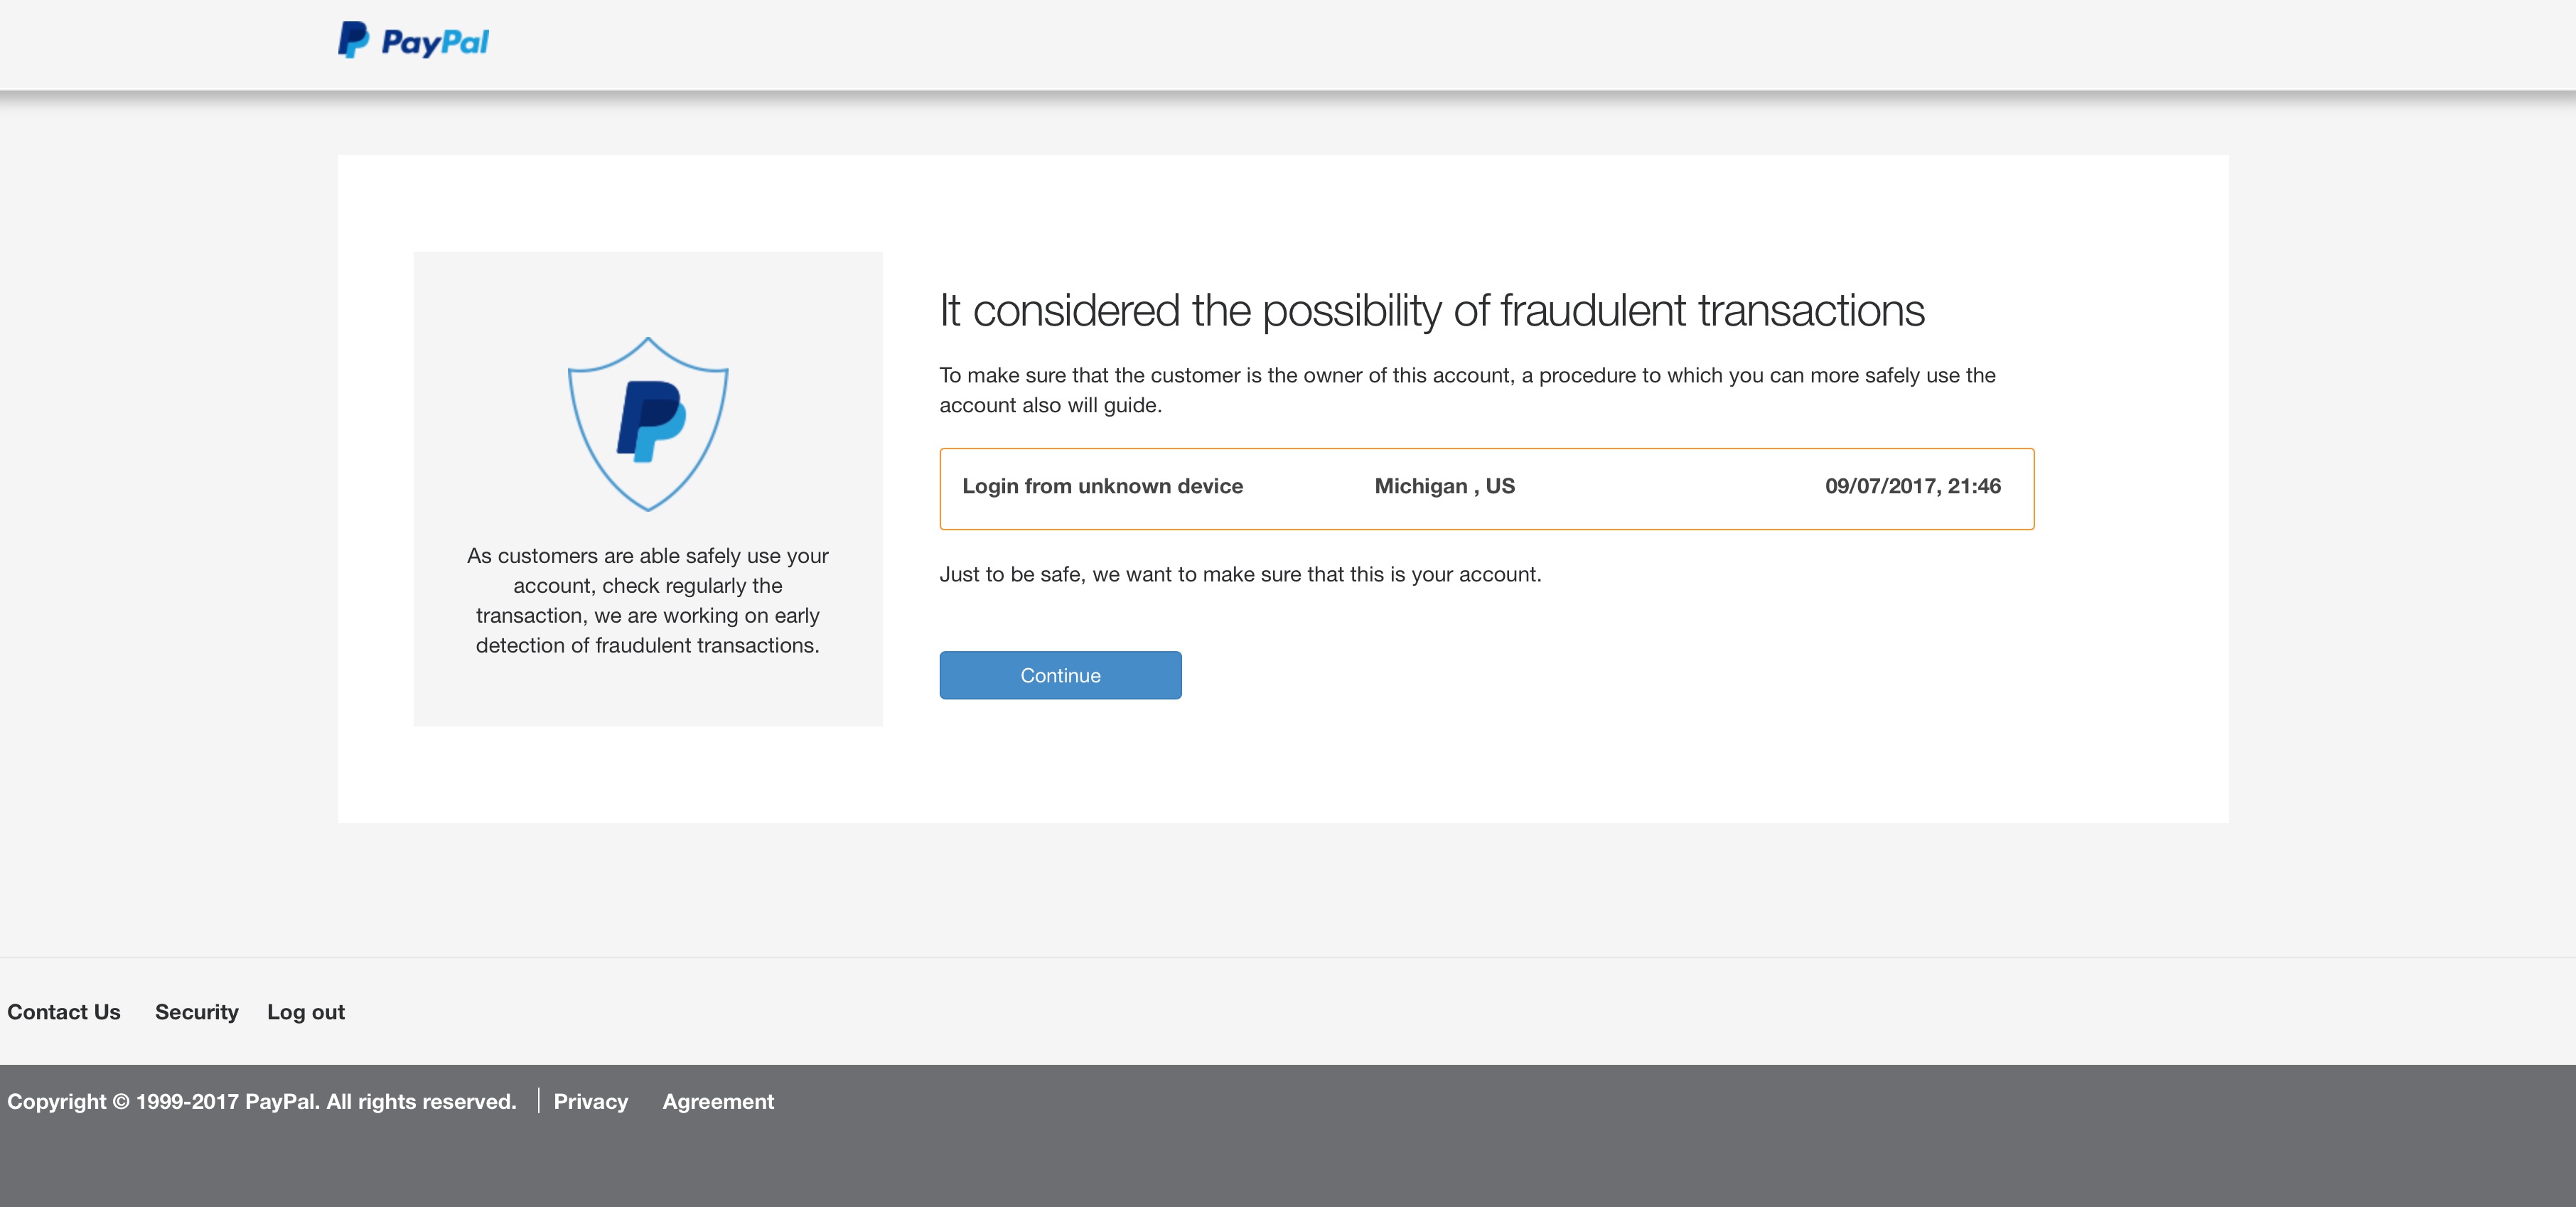Click the orange-bordered login alert box
This screenshot has height=1207, width=2576.
1486,488
